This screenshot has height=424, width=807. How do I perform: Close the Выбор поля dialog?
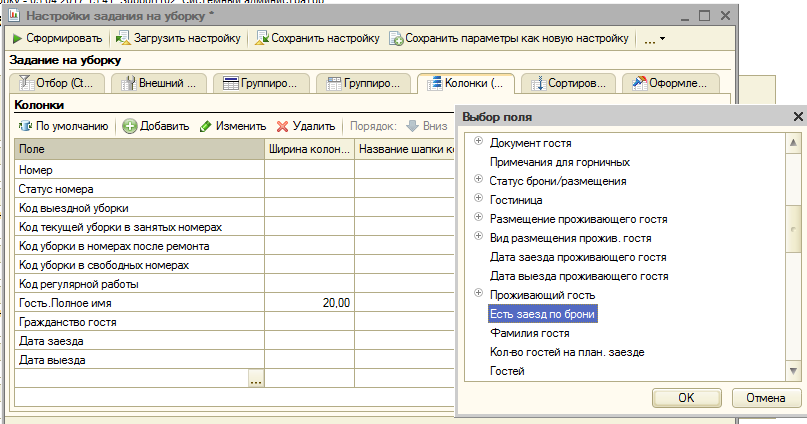798,117
